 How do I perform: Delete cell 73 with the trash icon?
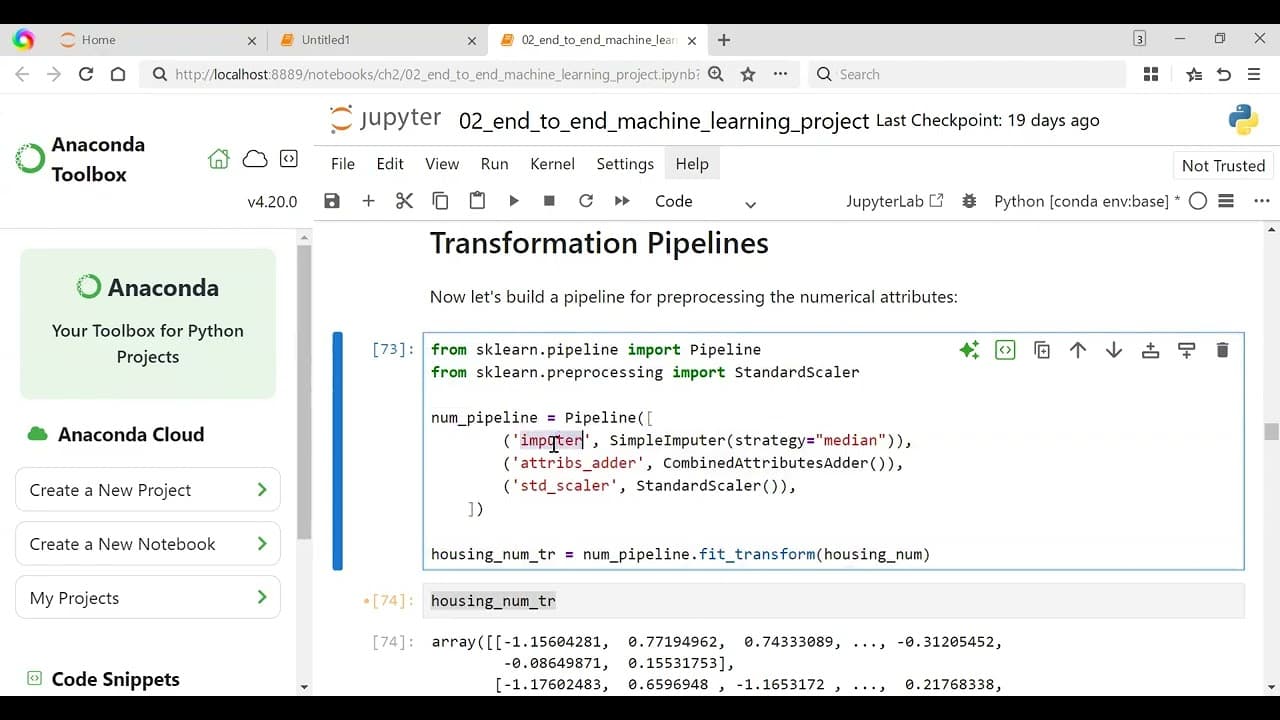(1222, 350)
